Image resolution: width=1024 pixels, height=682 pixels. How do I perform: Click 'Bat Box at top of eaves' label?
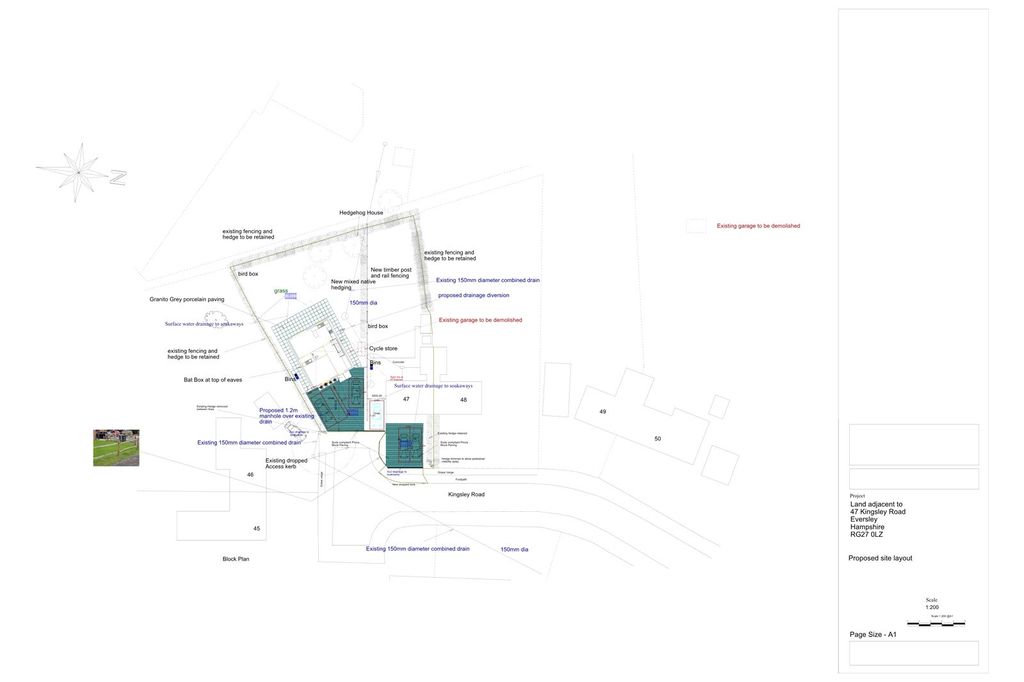[x=213, y=380]
